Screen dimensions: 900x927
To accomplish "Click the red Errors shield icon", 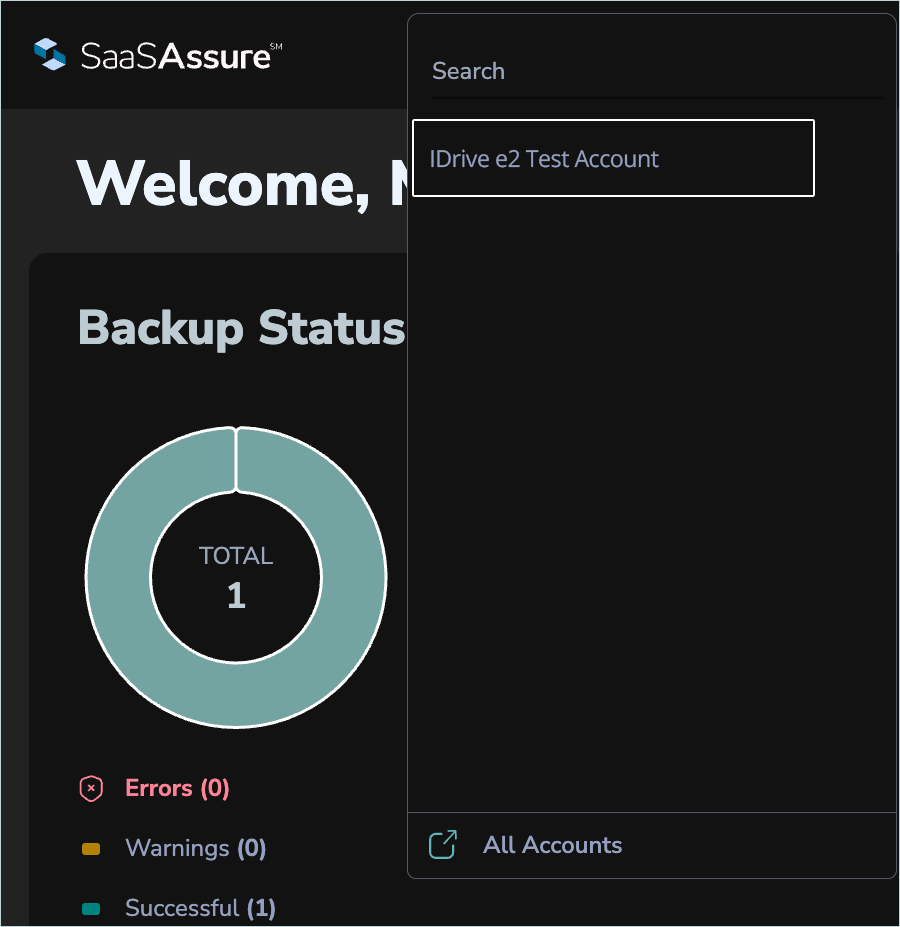I will 91,789.
